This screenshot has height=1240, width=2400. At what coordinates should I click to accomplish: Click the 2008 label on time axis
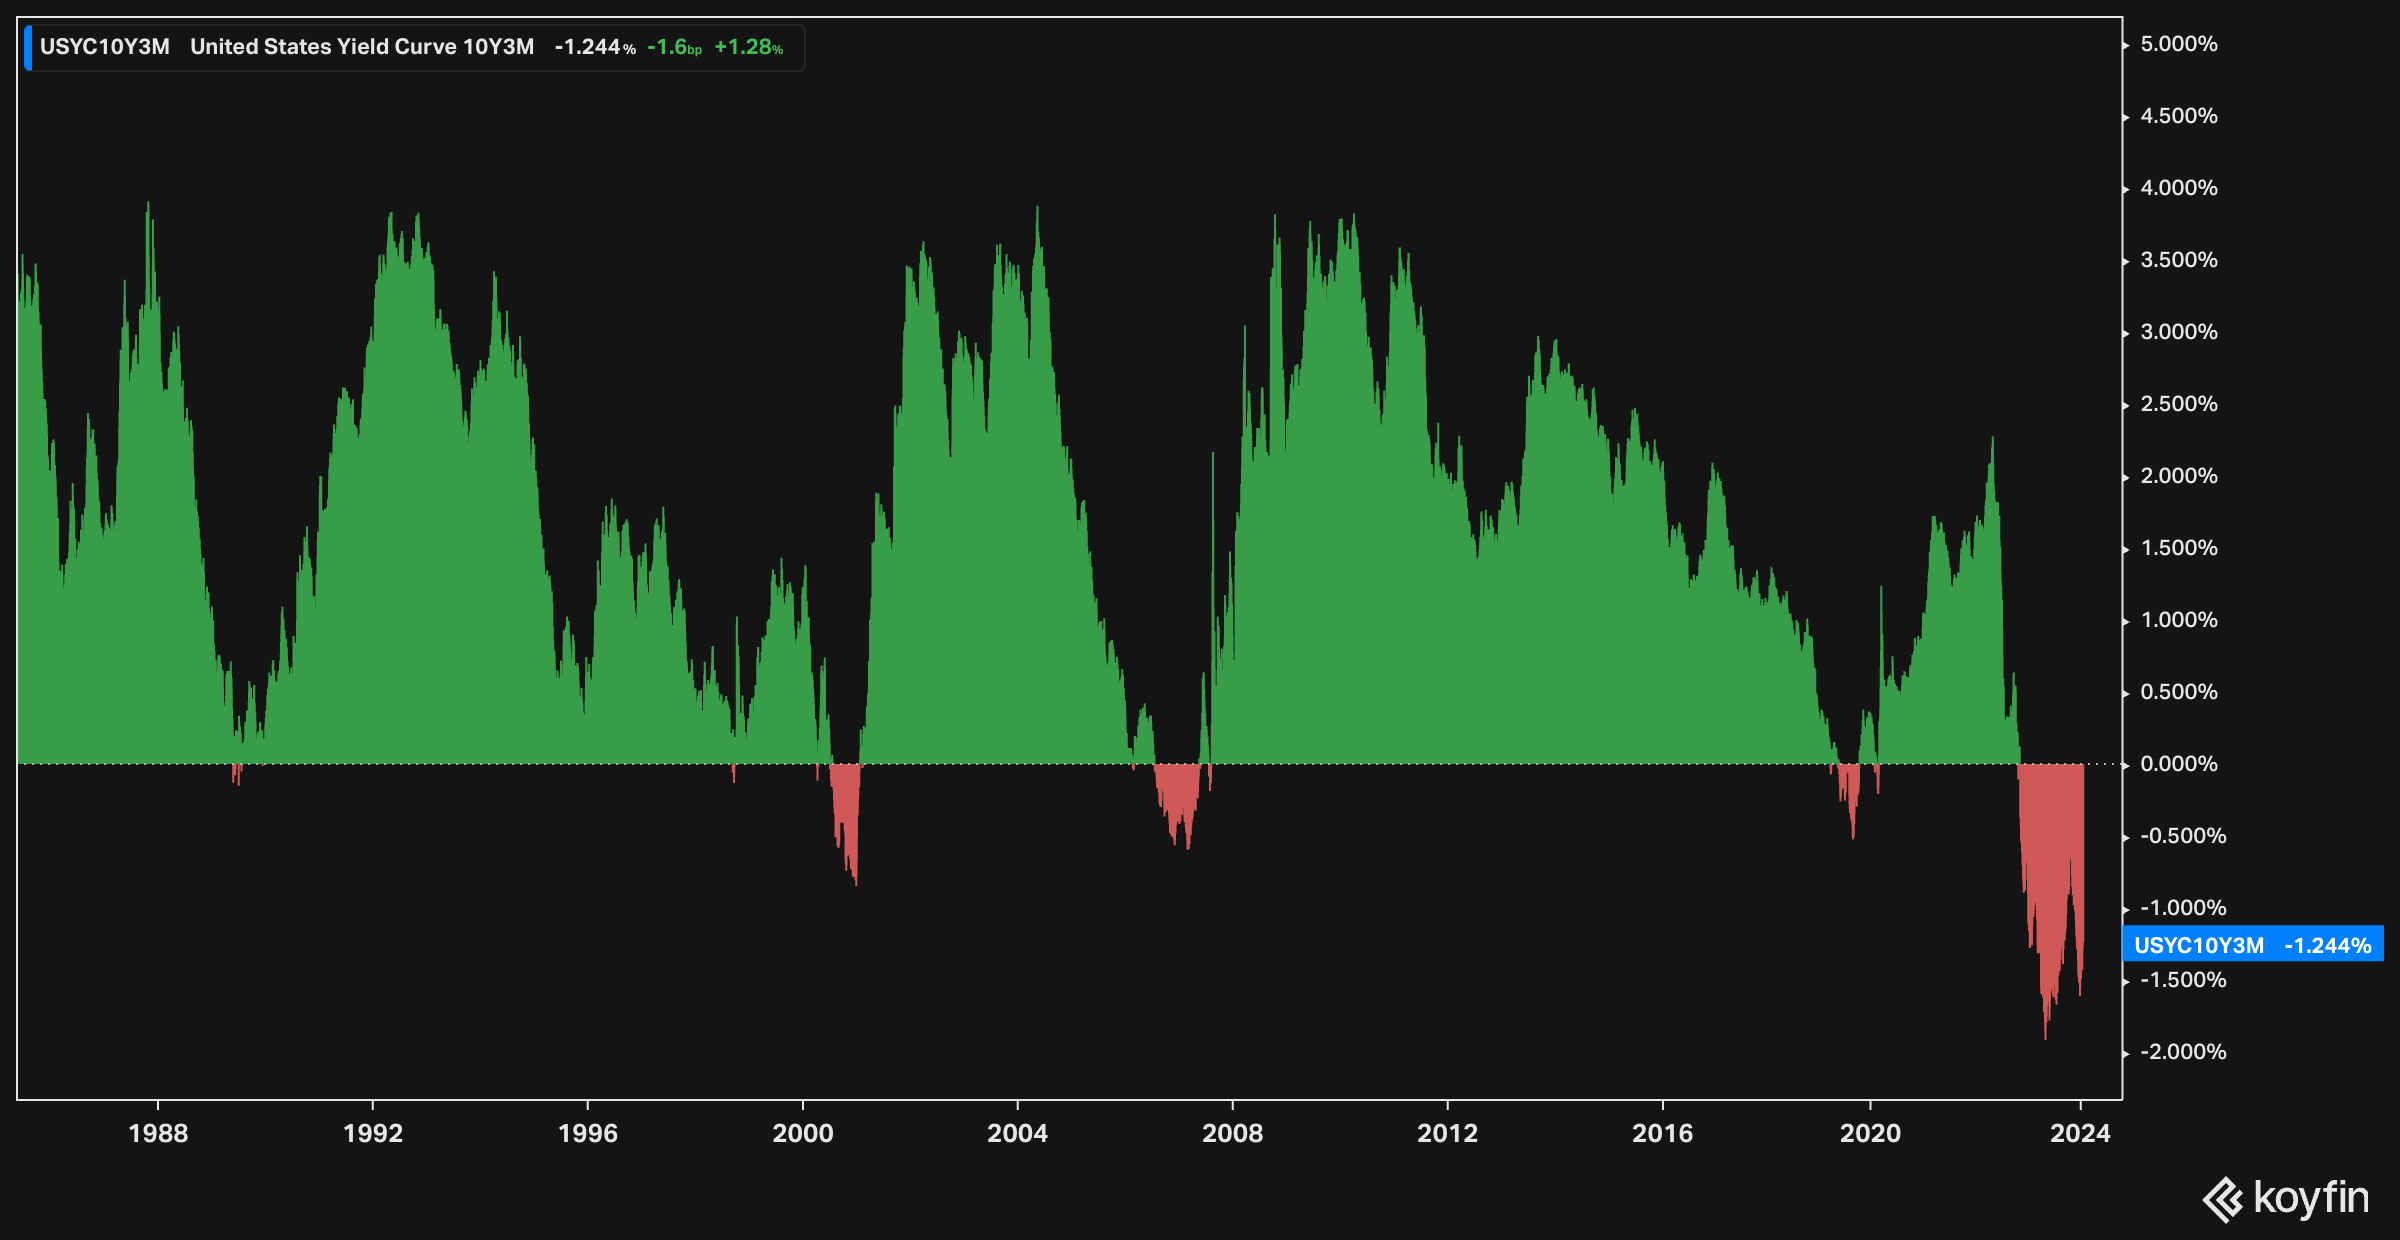pos(1232,1133)
